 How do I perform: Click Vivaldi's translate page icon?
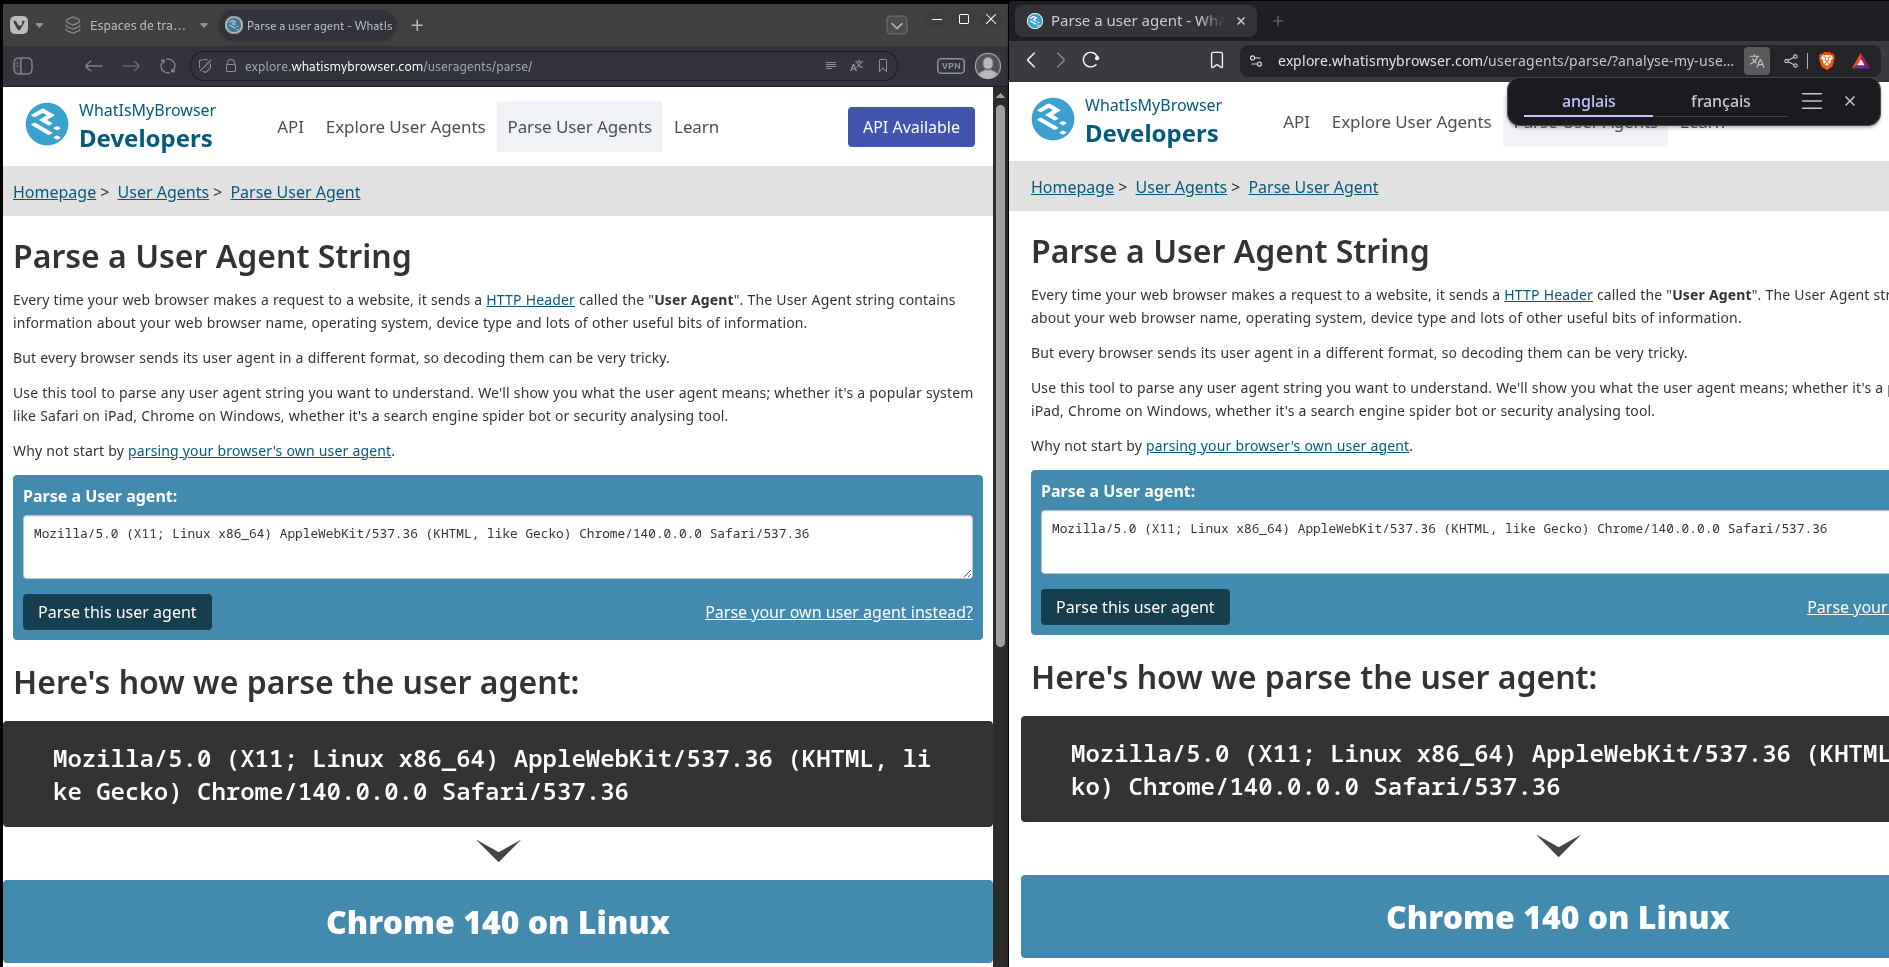coord(856,66)
